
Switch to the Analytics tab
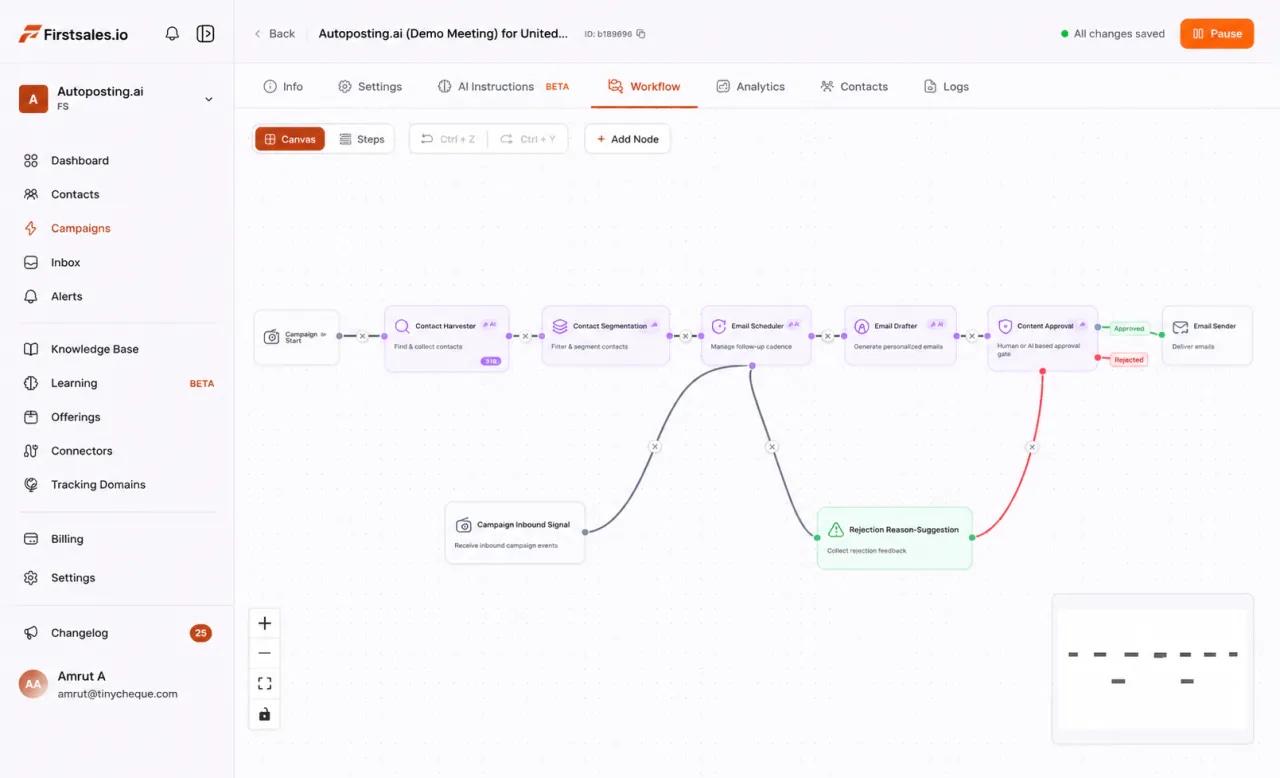point(751,87)
